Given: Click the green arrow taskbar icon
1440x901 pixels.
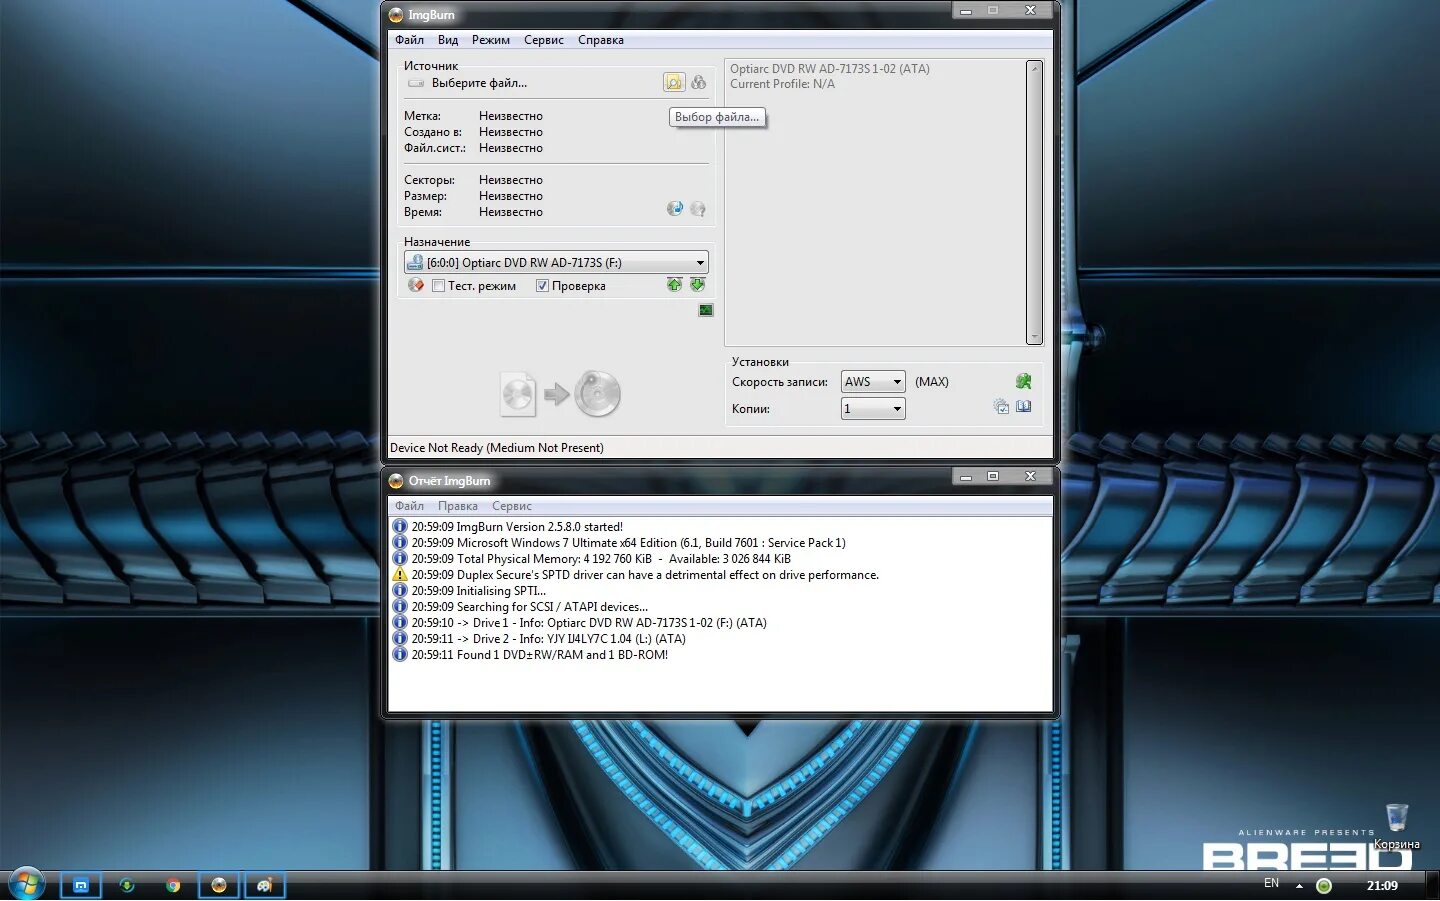Looking at the screenshot, I should (127, 885).
